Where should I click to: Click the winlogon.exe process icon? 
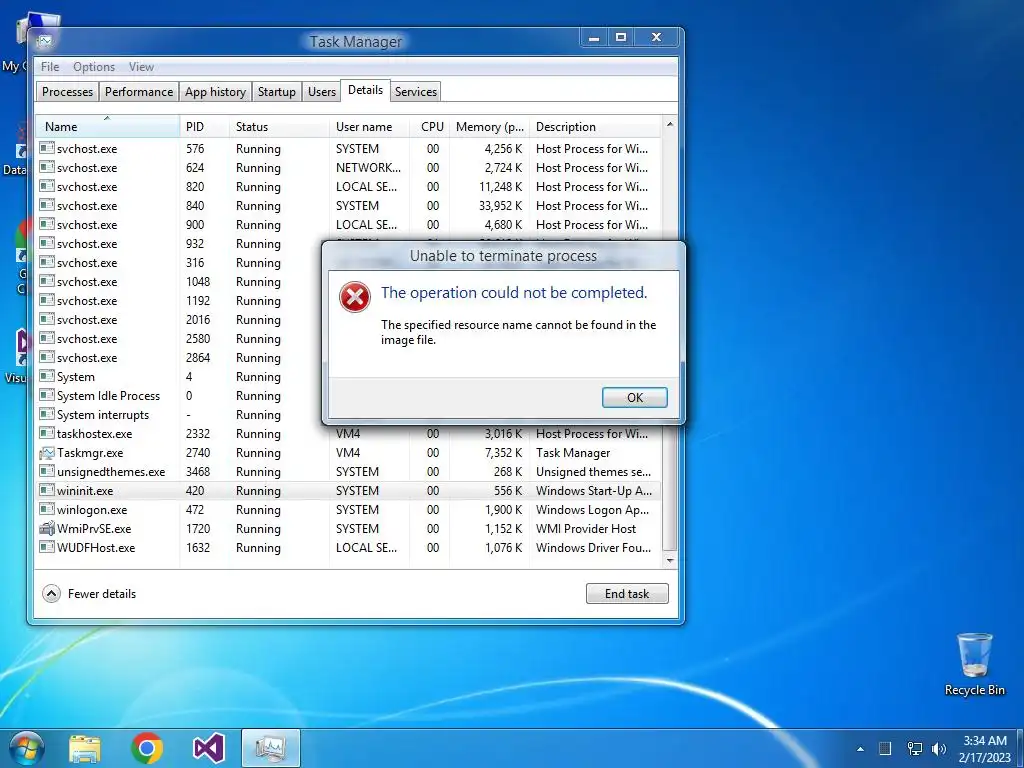point(46,509)
